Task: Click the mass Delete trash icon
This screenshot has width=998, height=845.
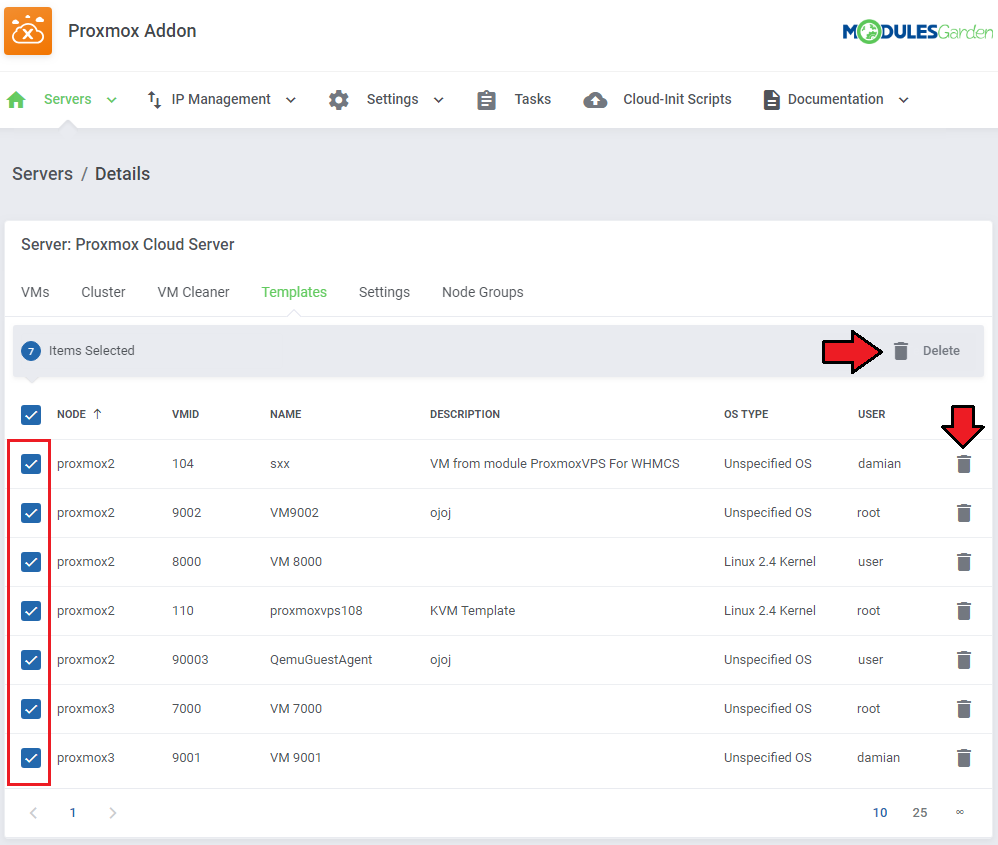Action: (x=901, y=351)
